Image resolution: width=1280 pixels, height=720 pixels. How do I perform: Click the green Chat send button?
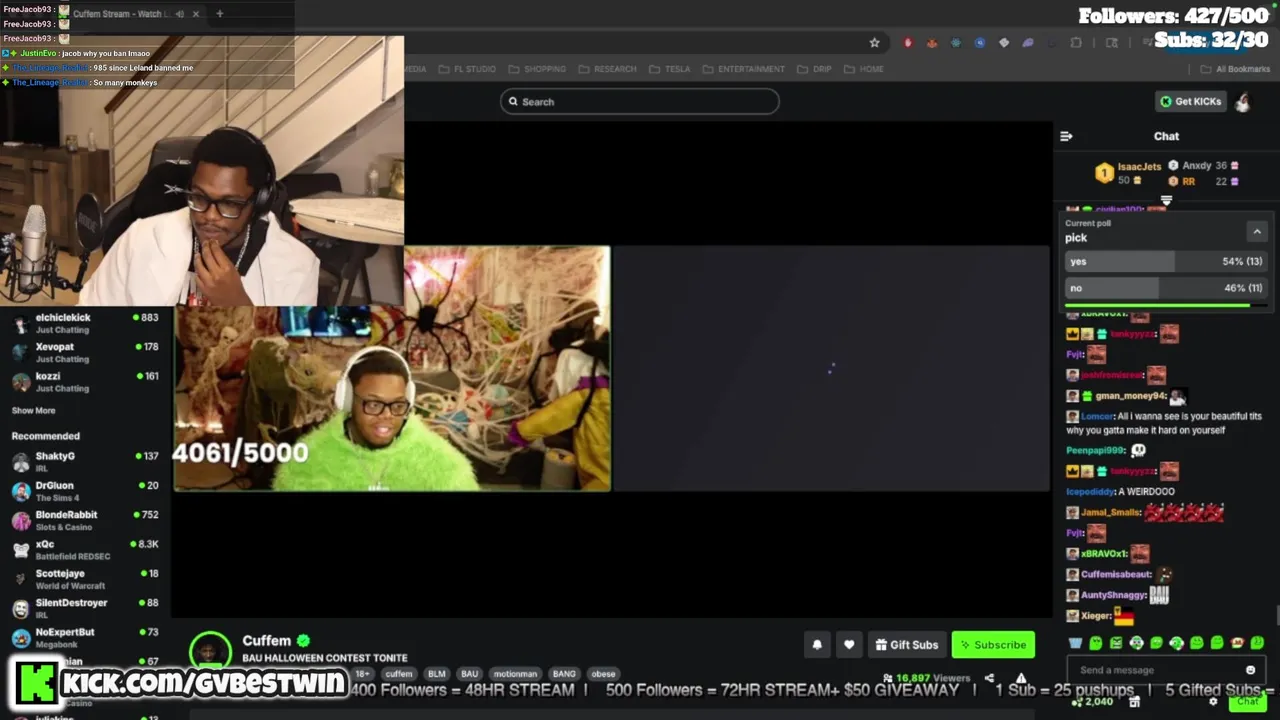(x=1247, y=702)
